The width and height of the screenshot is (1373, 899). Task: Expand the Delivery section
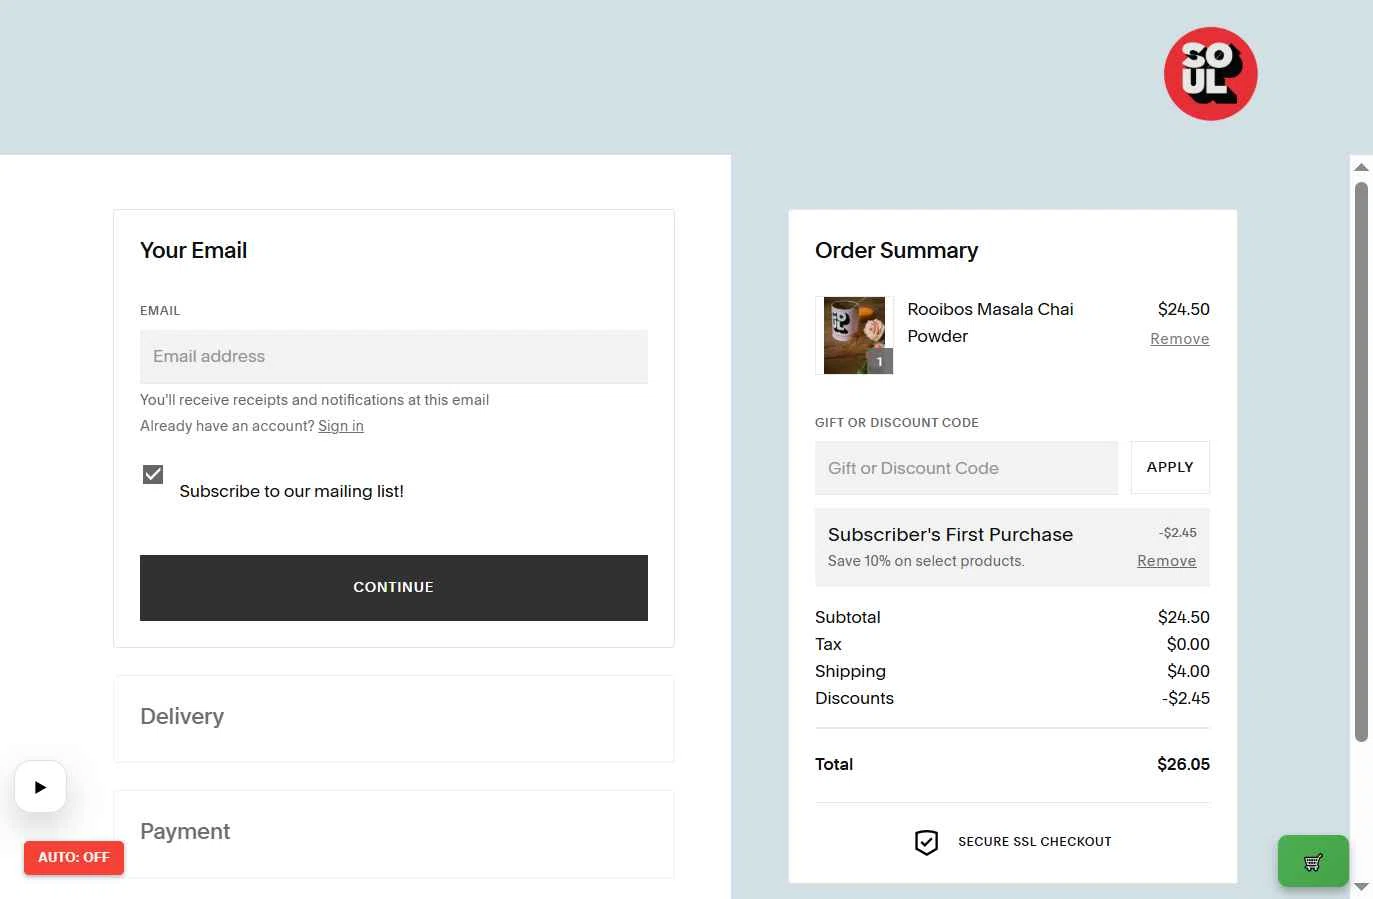(x=394, y=718)
